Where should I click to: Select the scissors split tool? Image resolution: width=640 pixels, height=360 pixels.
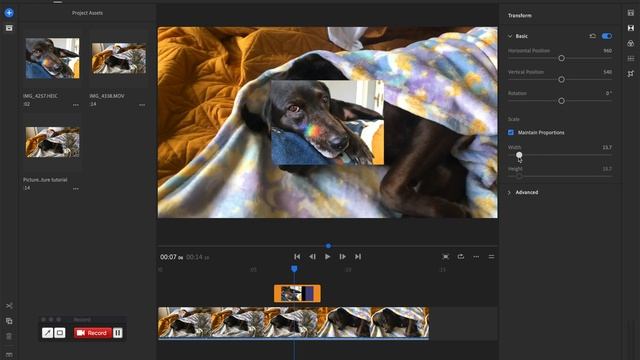pyautogui.click(x=9, y=306)
